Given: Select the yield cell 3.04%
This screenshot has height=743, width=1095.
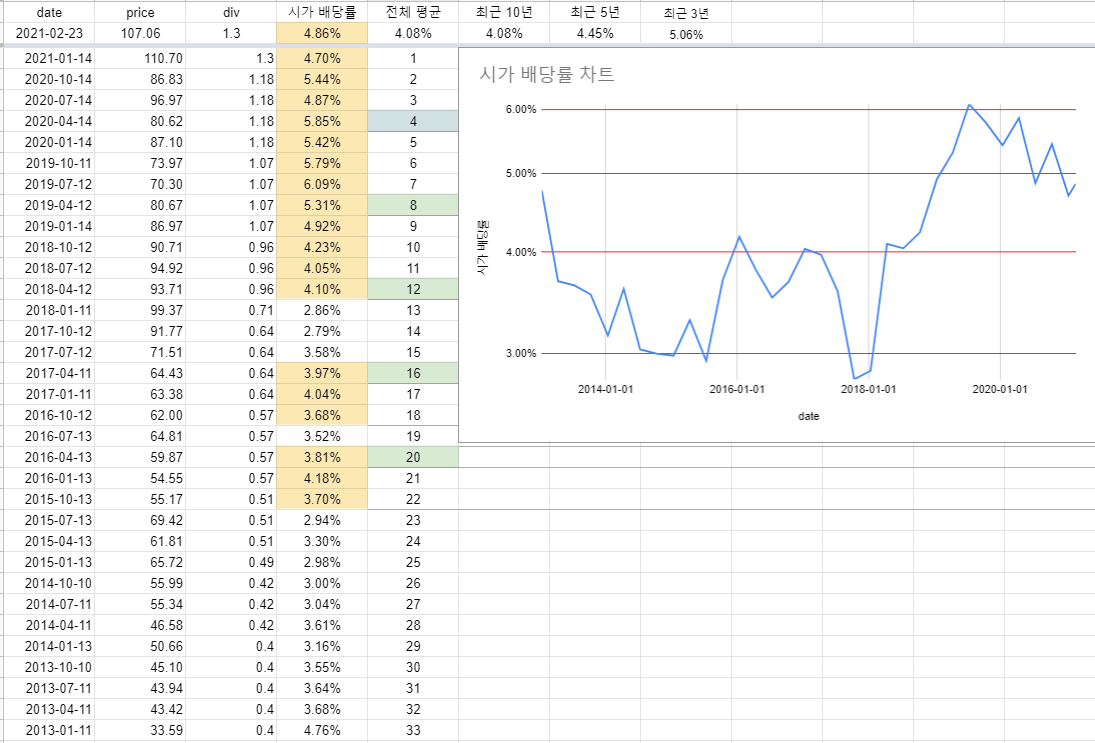Looking at the screenshot, I should tap(322, 603).
